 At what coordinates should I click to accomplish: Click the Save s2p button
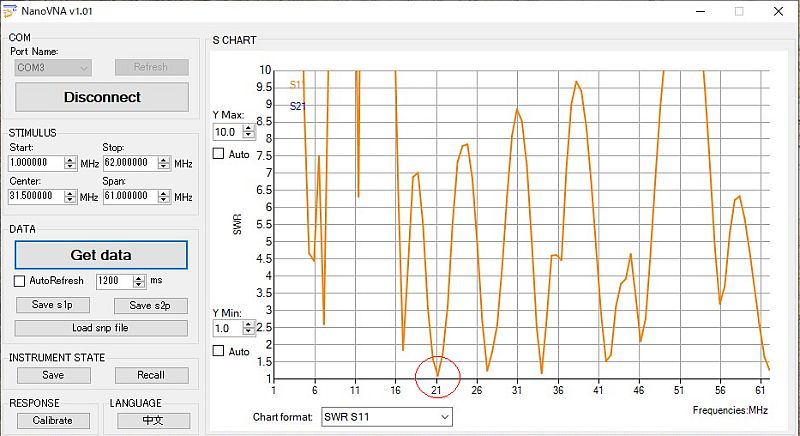coord(150,305)
